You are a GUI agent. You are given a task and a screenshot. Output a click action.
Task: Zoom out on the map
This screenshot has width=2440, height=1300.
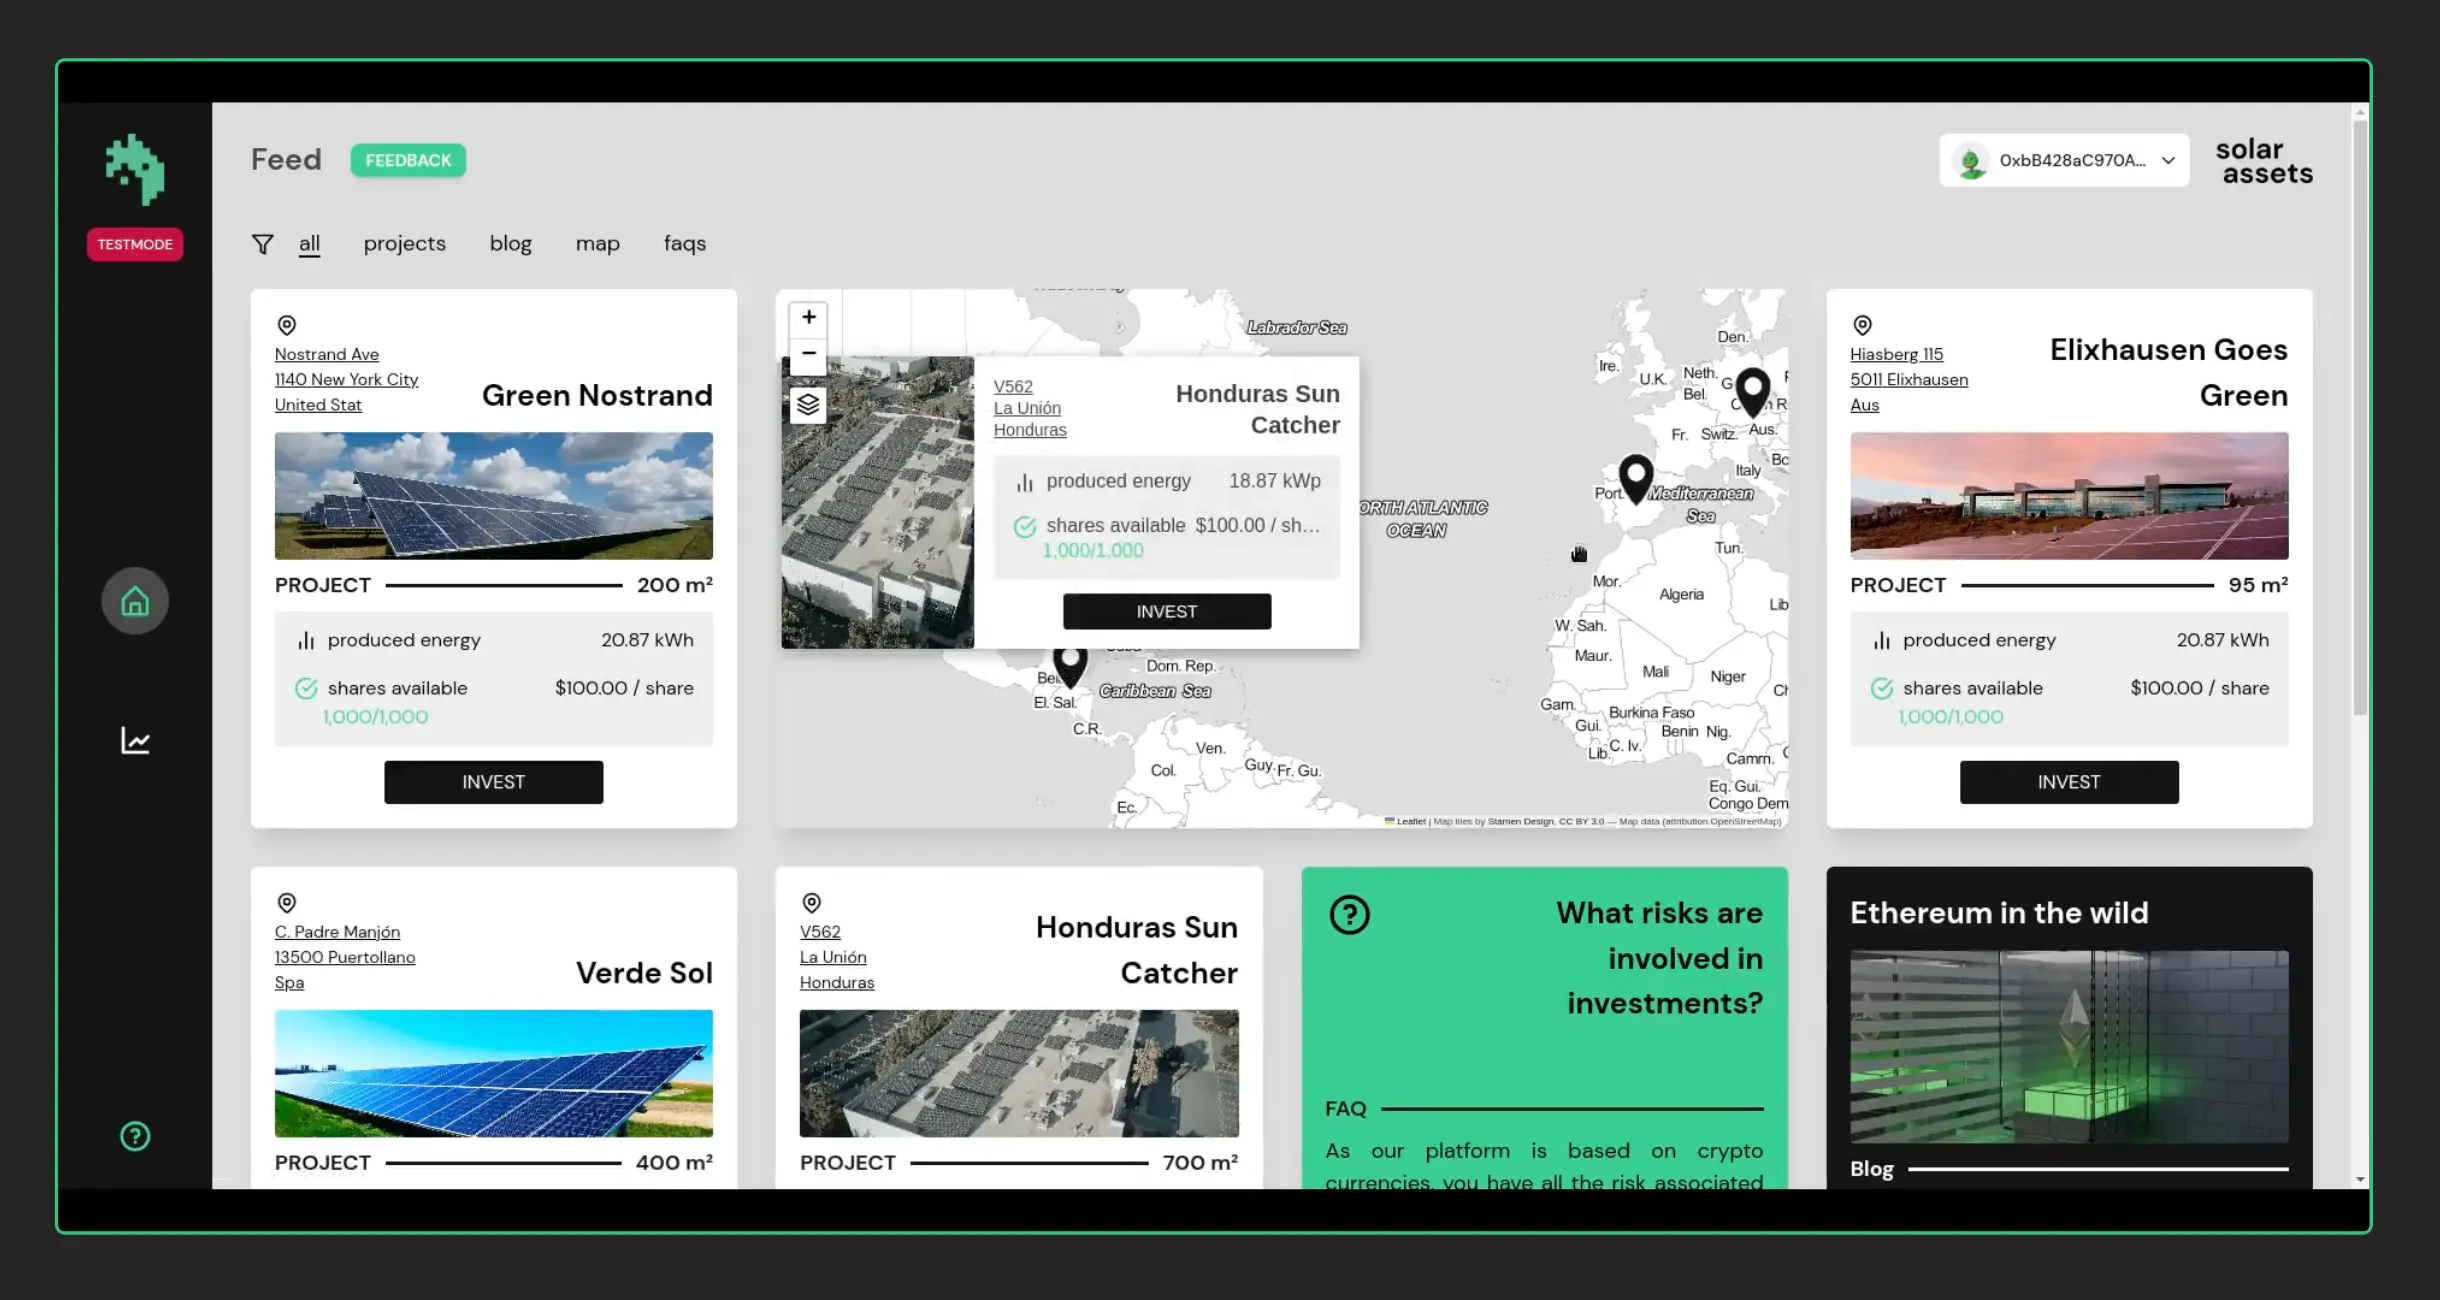pos(808,354)
